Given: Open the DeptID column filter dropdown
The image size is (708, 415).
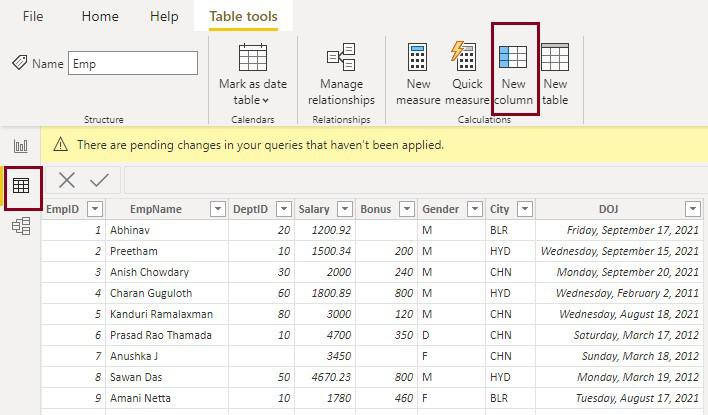Looking at the screenshot, I should point(284,209).
